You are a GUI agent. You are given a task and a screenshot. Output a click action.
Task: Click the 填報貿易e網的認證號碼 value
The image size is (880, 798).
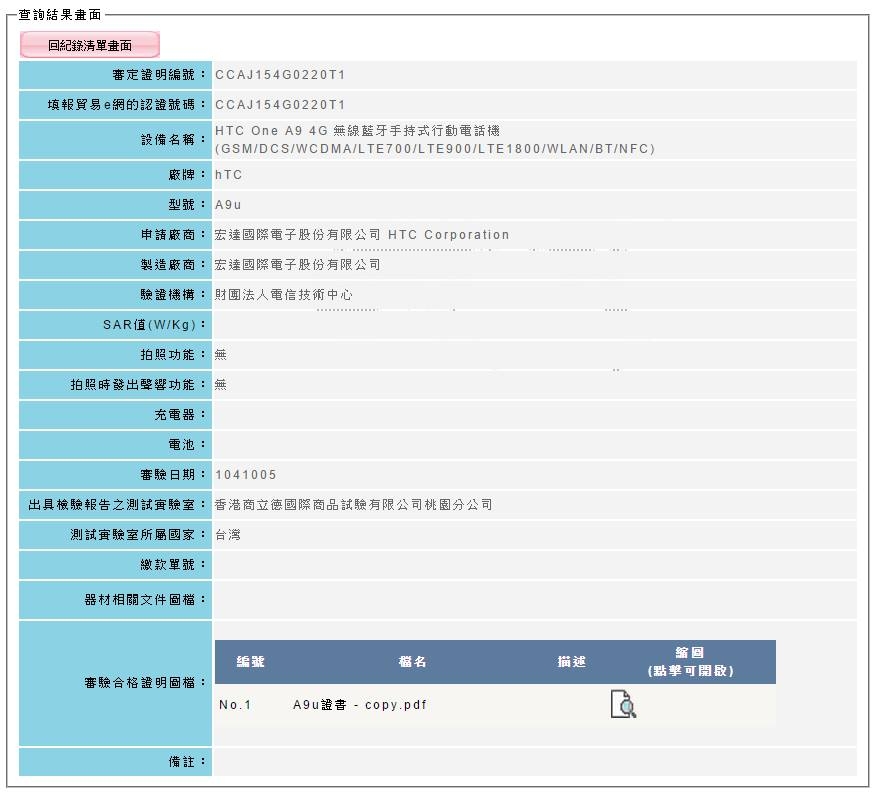click(280, 105)
